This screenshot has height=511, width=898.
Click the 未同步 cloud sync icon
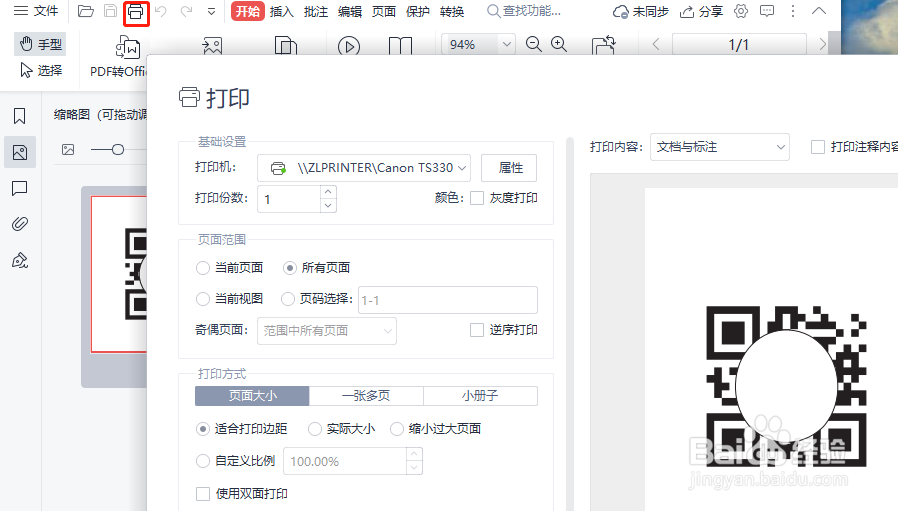tap(620, 11)
